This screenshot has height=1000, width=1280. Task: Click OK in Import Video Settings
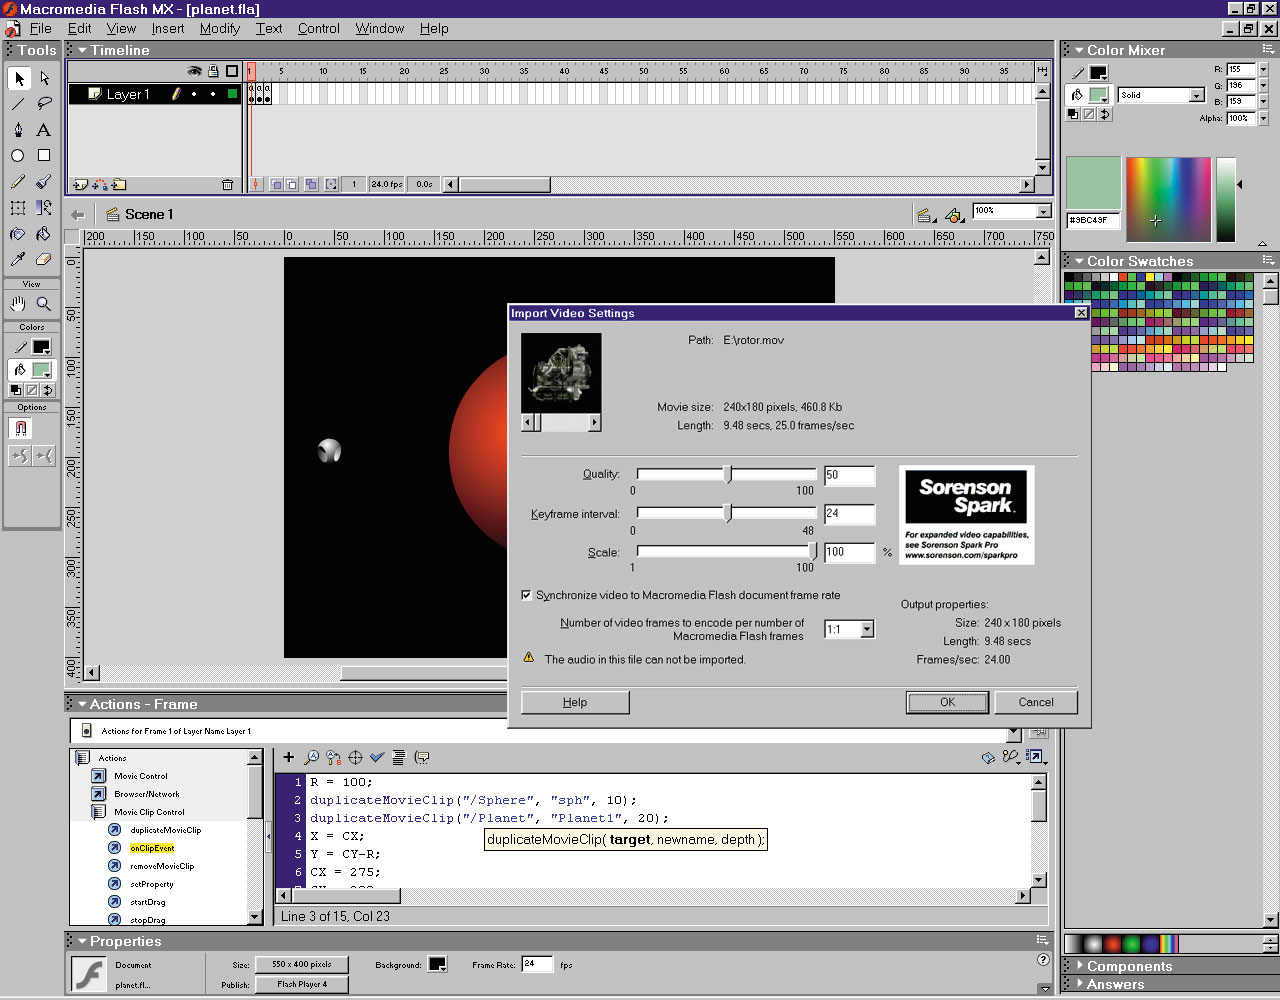[948, 702]
